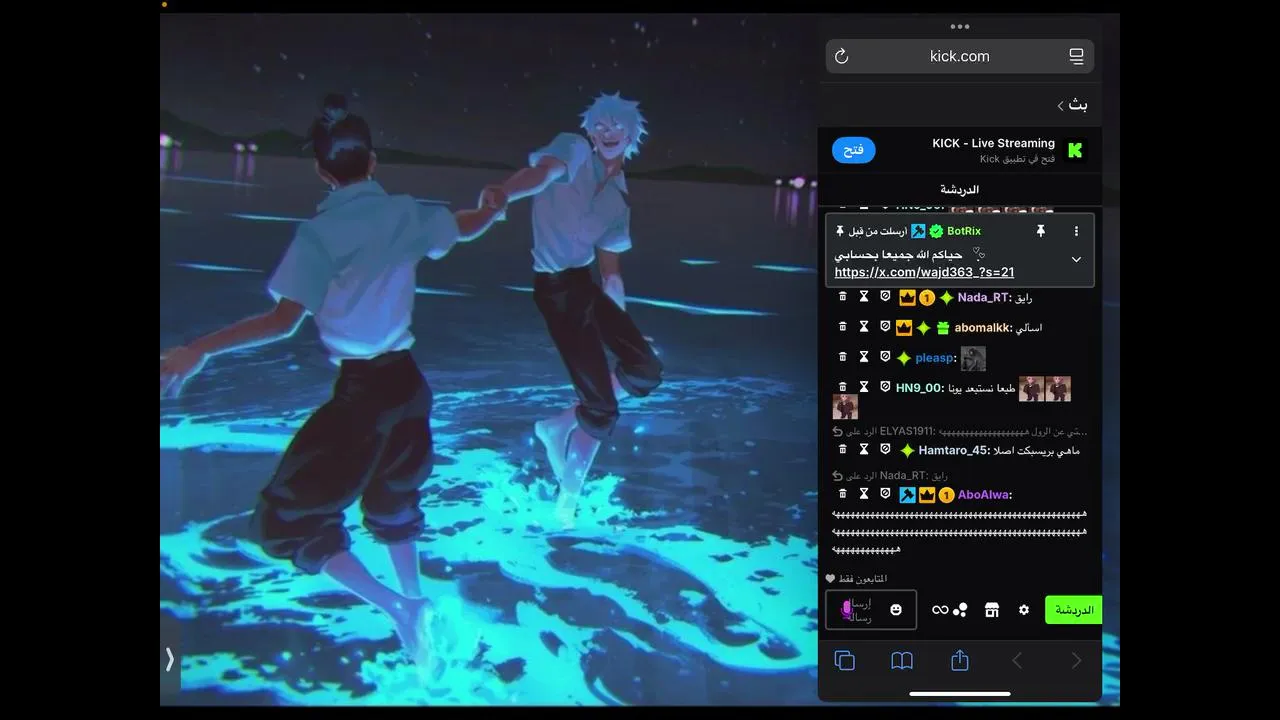Open BotRix username in pinned message
This screenshot has height=720, width=1280.
964,231
